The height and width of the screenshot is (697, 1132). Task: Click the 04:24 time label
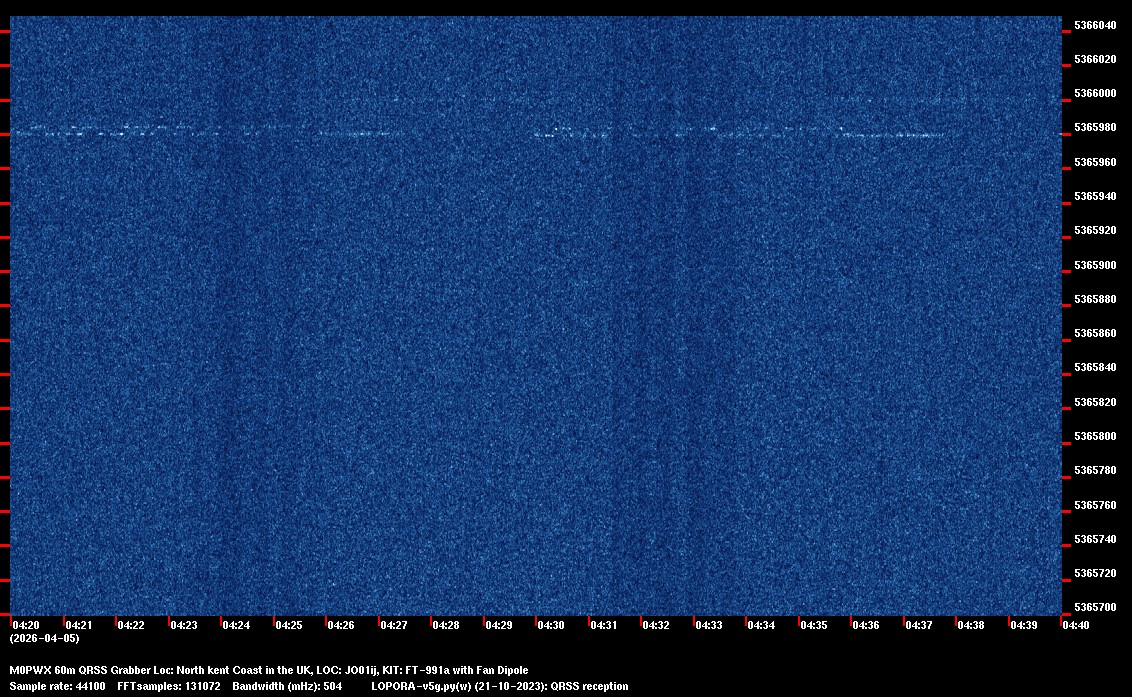point(236,625)
